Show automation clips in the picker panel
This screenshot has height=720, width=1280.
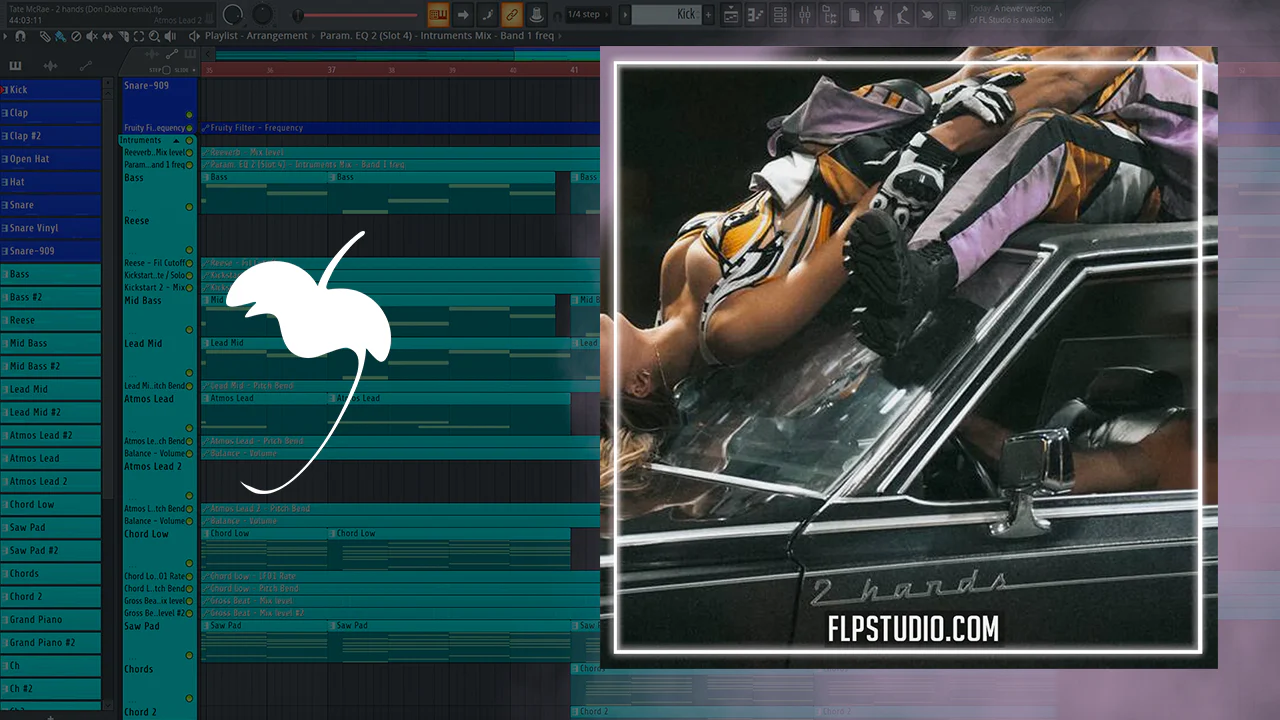tap(85, 66)
